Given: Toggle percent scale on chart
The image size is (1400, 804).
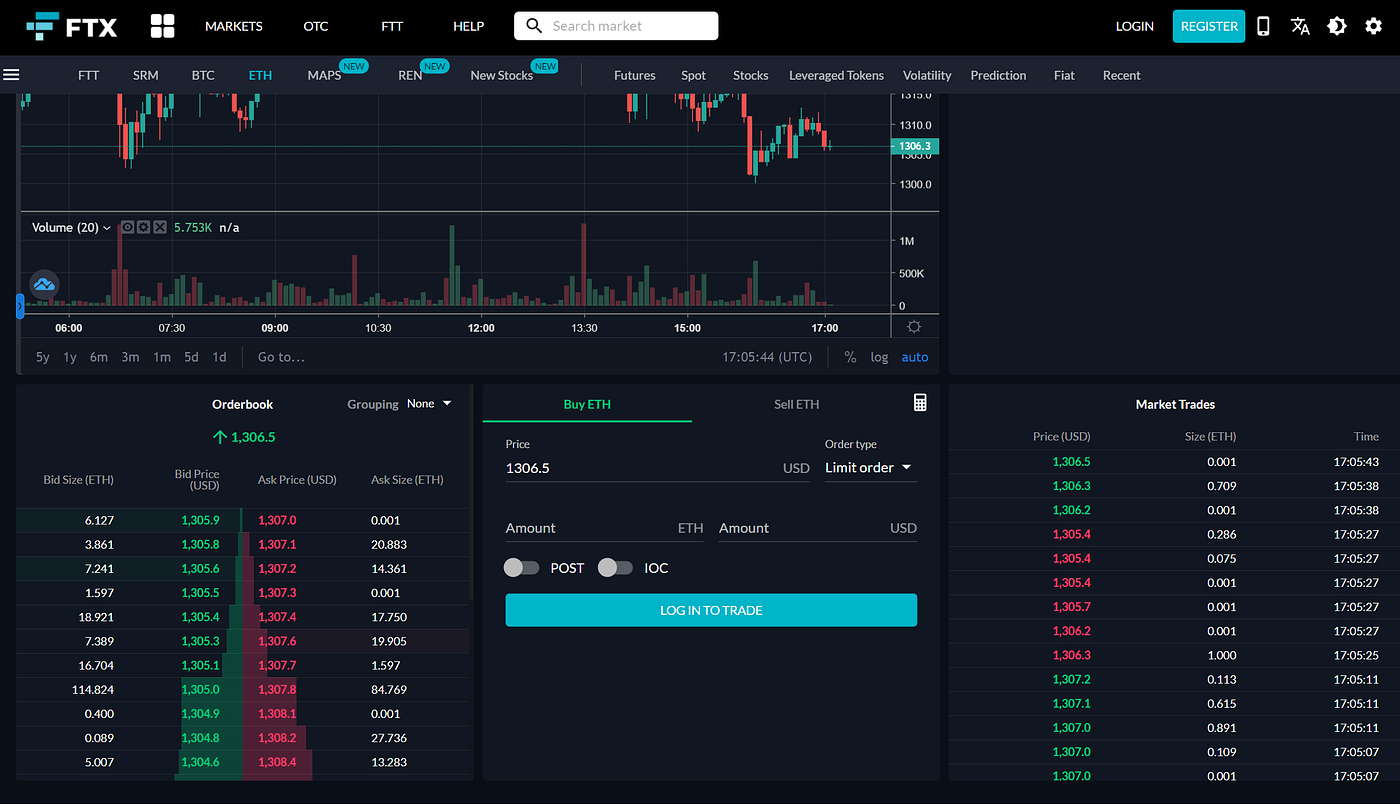Looking at the screenshot, I should [850, 357].
